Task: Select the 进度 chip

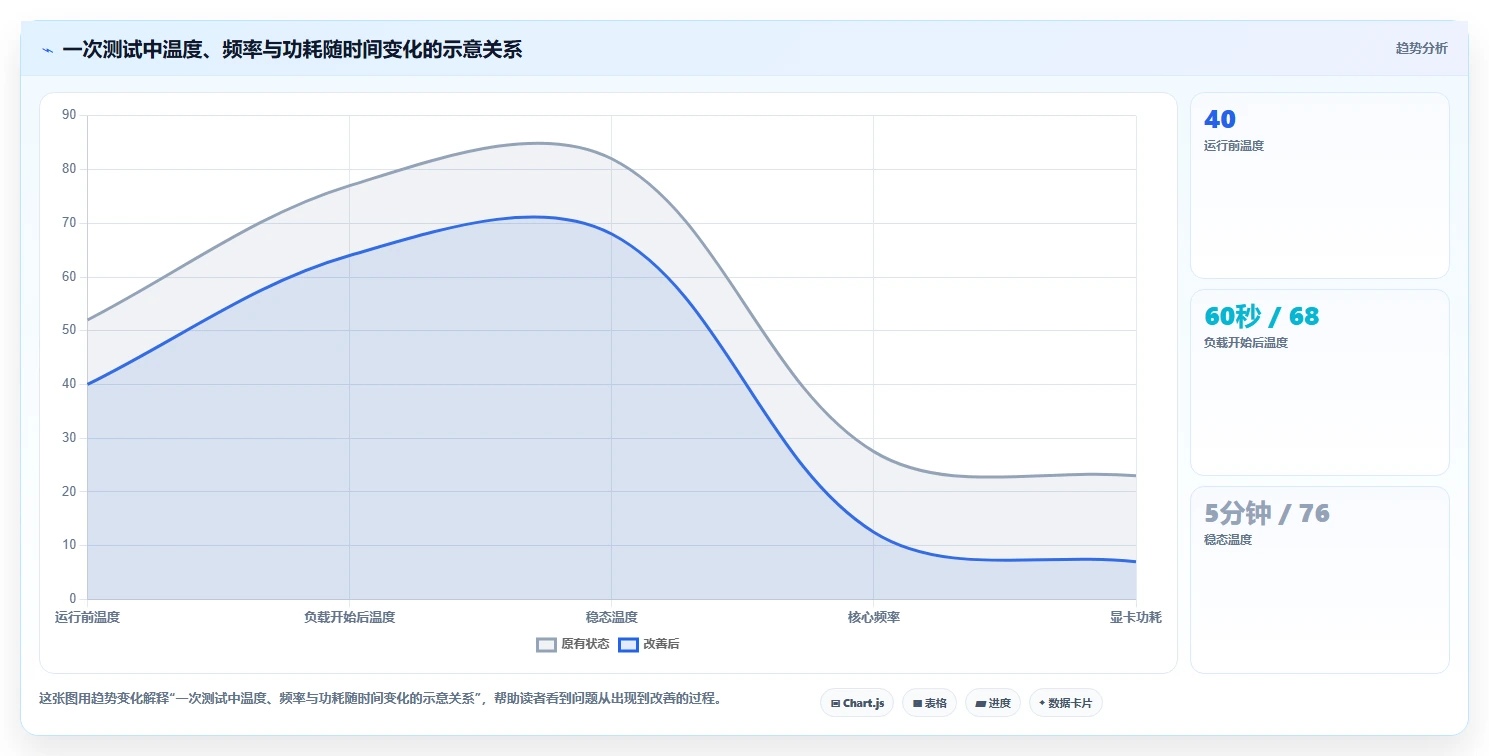Action: click(x=993, y=703)
